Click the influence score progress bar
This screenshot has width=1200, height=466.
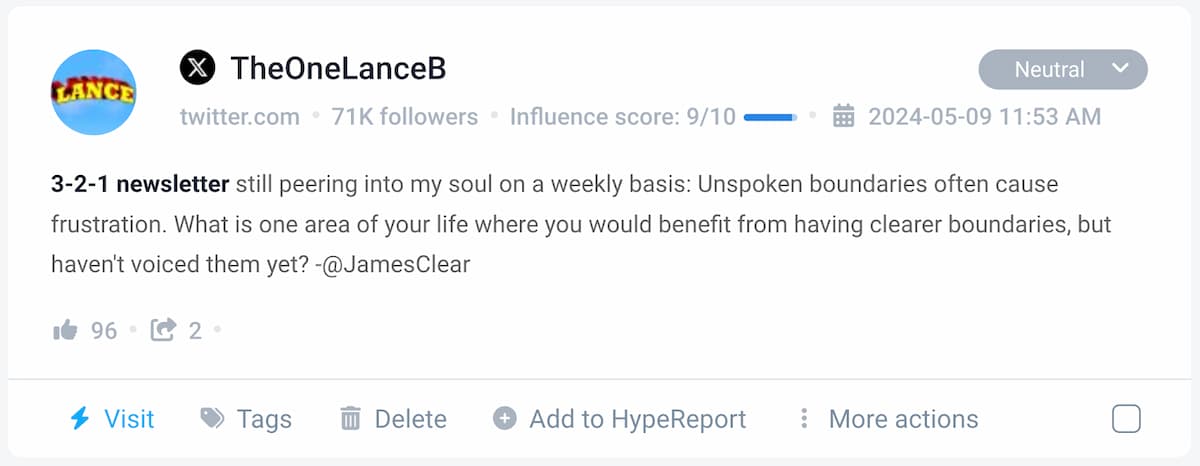tap(770, 117)
